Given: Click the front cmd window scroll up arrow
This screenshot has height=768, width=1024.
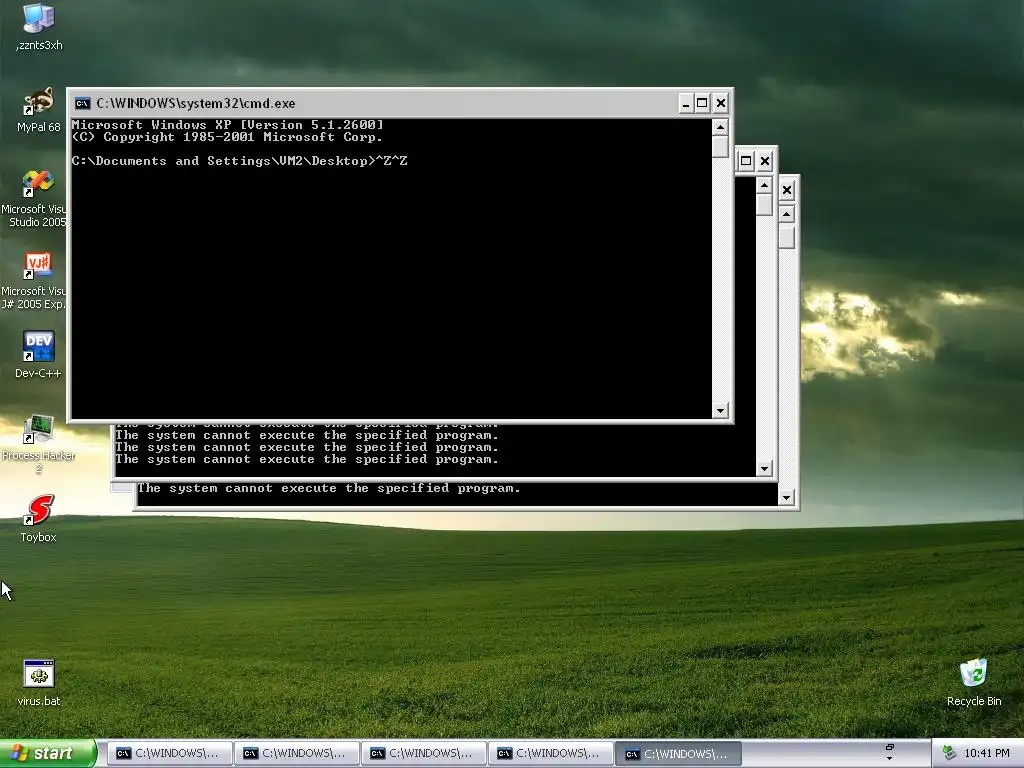Looking at the screenshot, I should click(720, 127).
